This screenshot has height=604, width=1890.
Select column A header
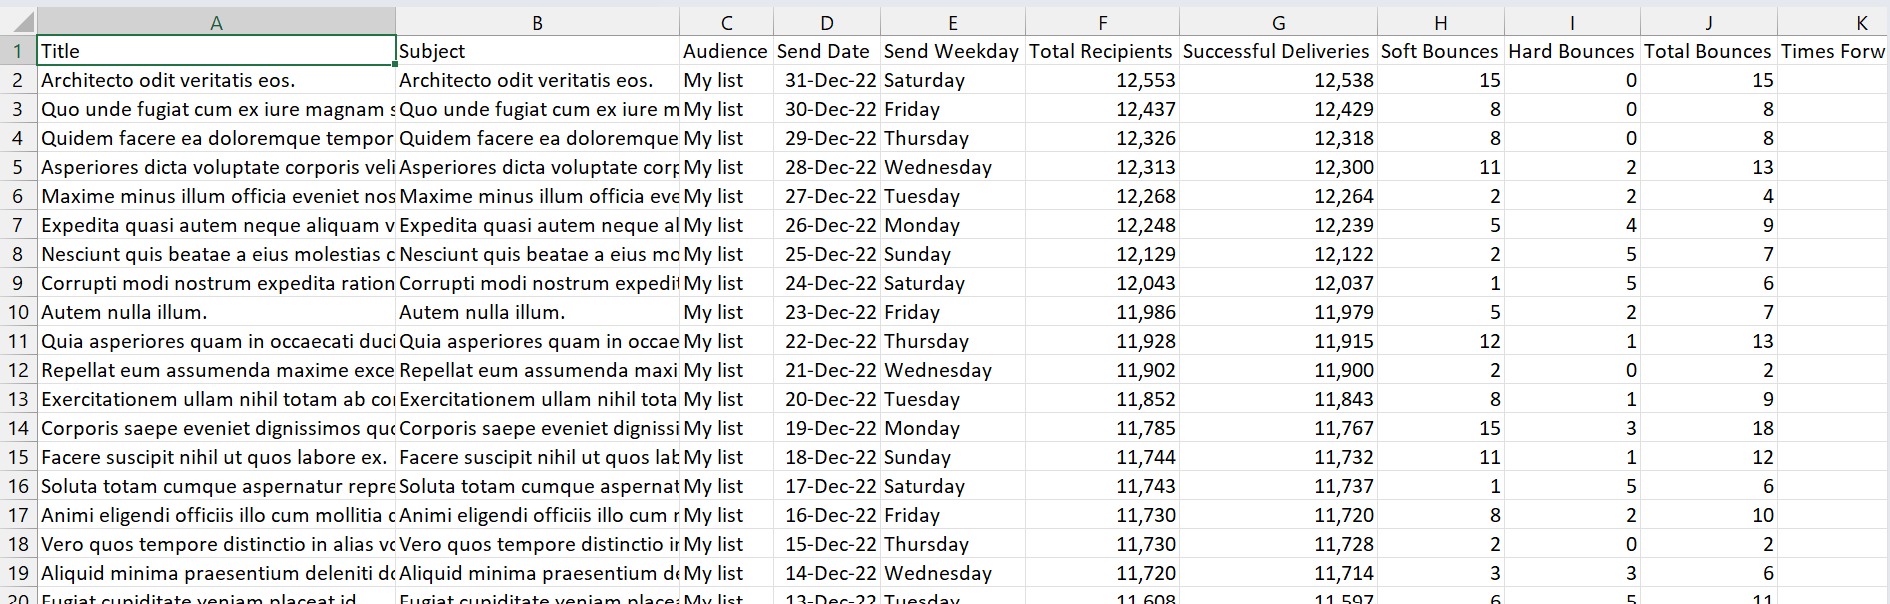pyautogui.click(x=215, y=21)
